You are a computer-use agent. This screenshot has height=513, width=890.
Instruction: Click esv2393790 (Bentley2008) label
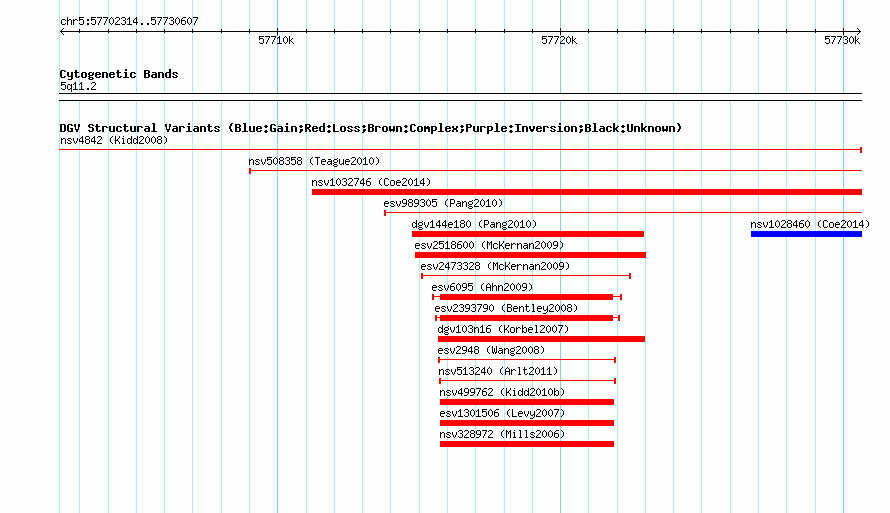506,308
